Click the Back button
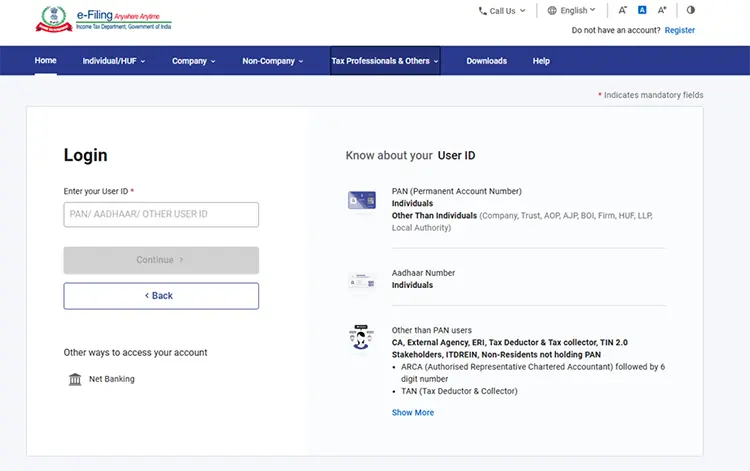The image size is (750, 471). (161, 296)
